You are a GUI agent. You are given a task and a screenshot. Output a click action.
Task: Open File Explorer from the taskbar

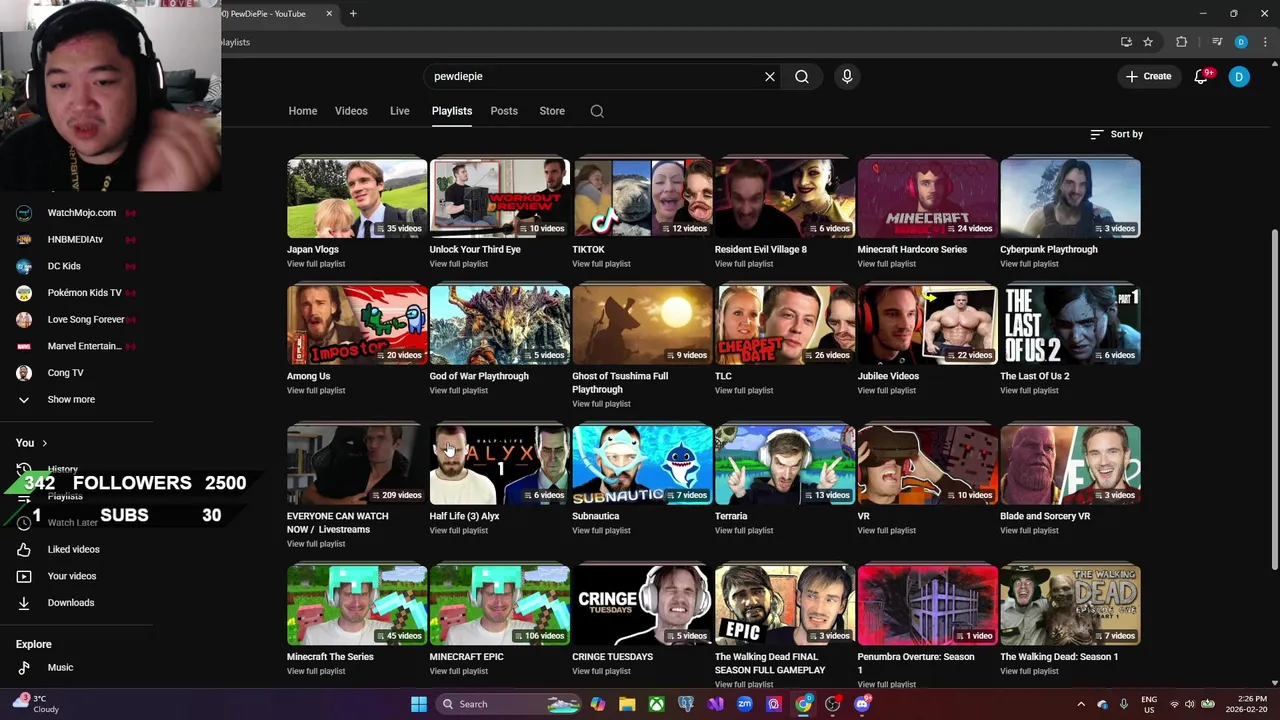(x=627, y=704)
